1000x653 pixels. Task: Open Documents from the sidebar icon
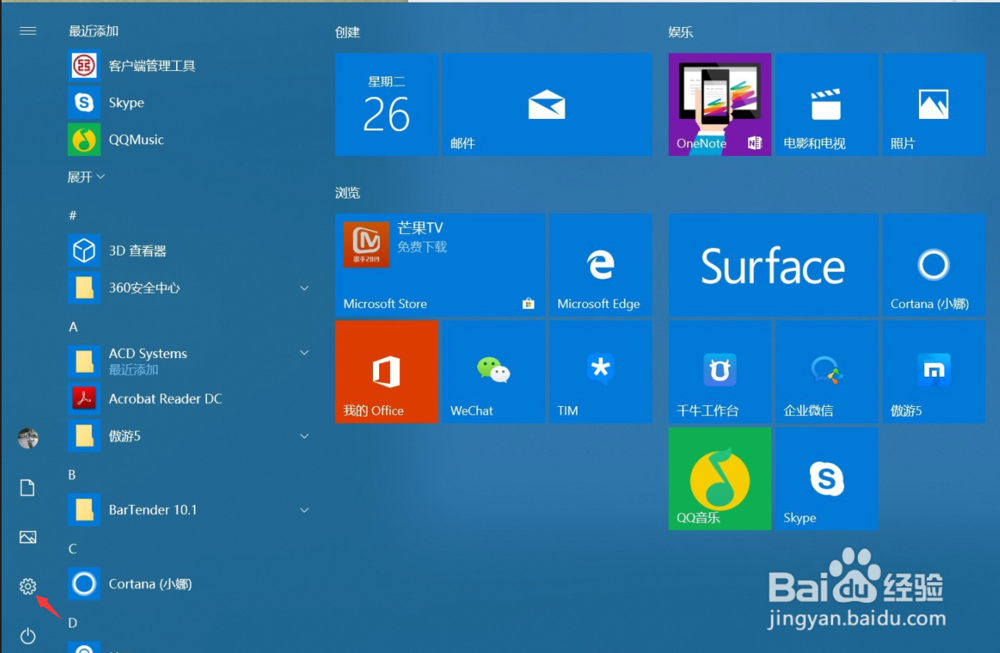tap(27, 488)
